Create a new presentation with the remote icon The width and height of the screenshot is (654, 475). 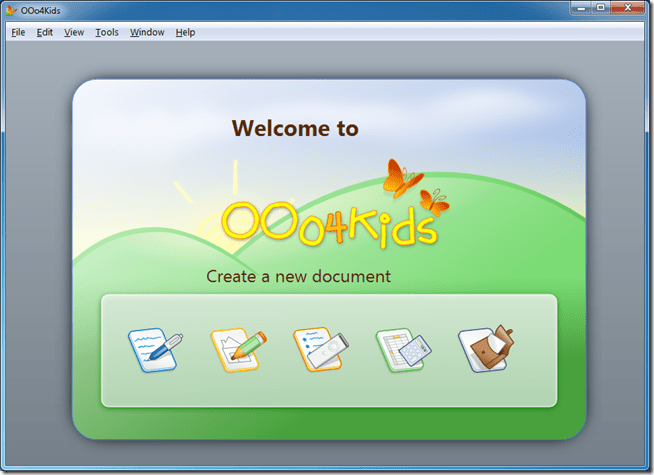[320, 350]
